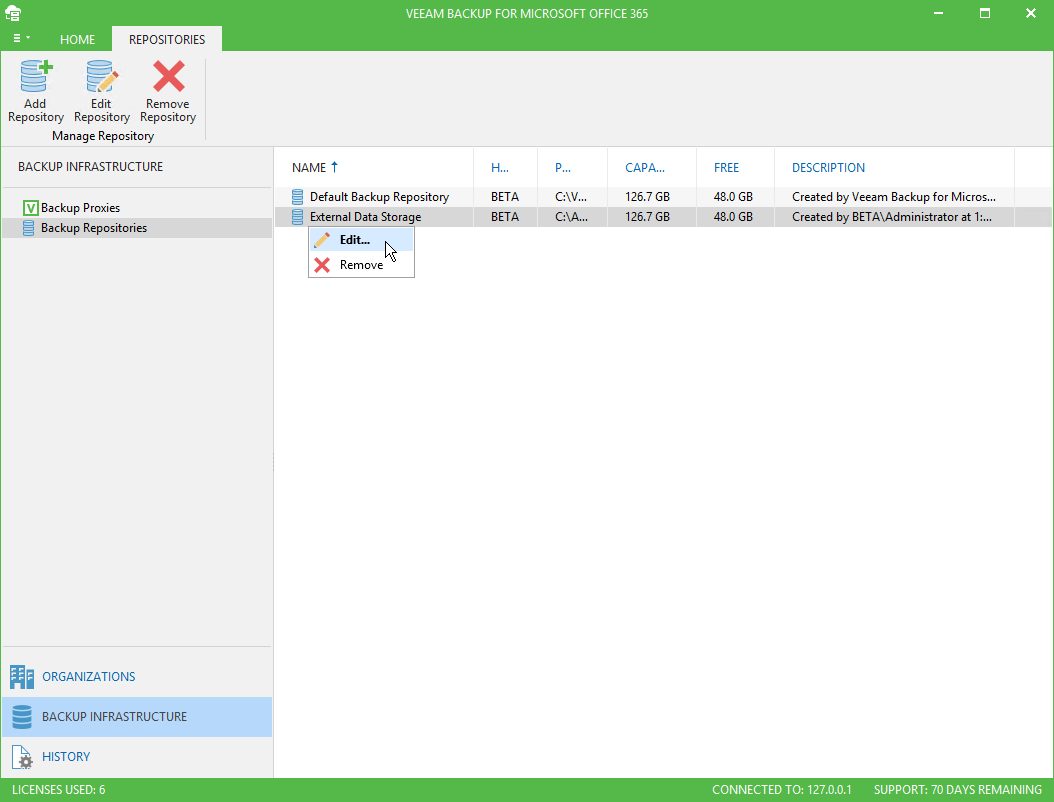Click the External Data Storage row icon
This screenshot has width=1054, height=802.
297,217
